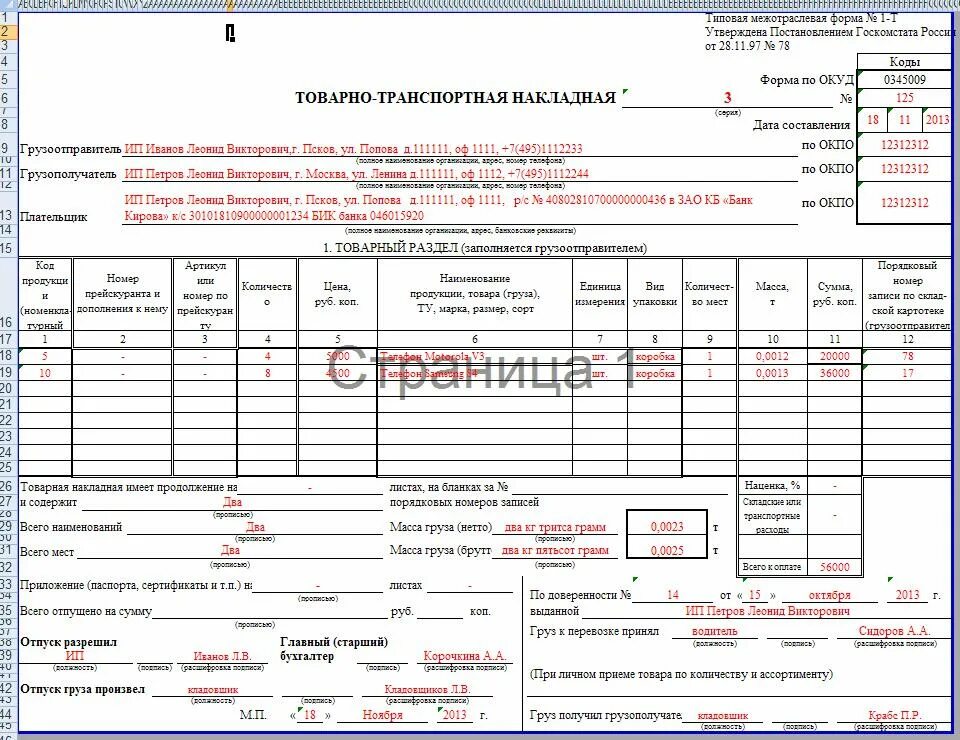
Task: Select the year "2013" in Дата составления
Action: [937, 120]
